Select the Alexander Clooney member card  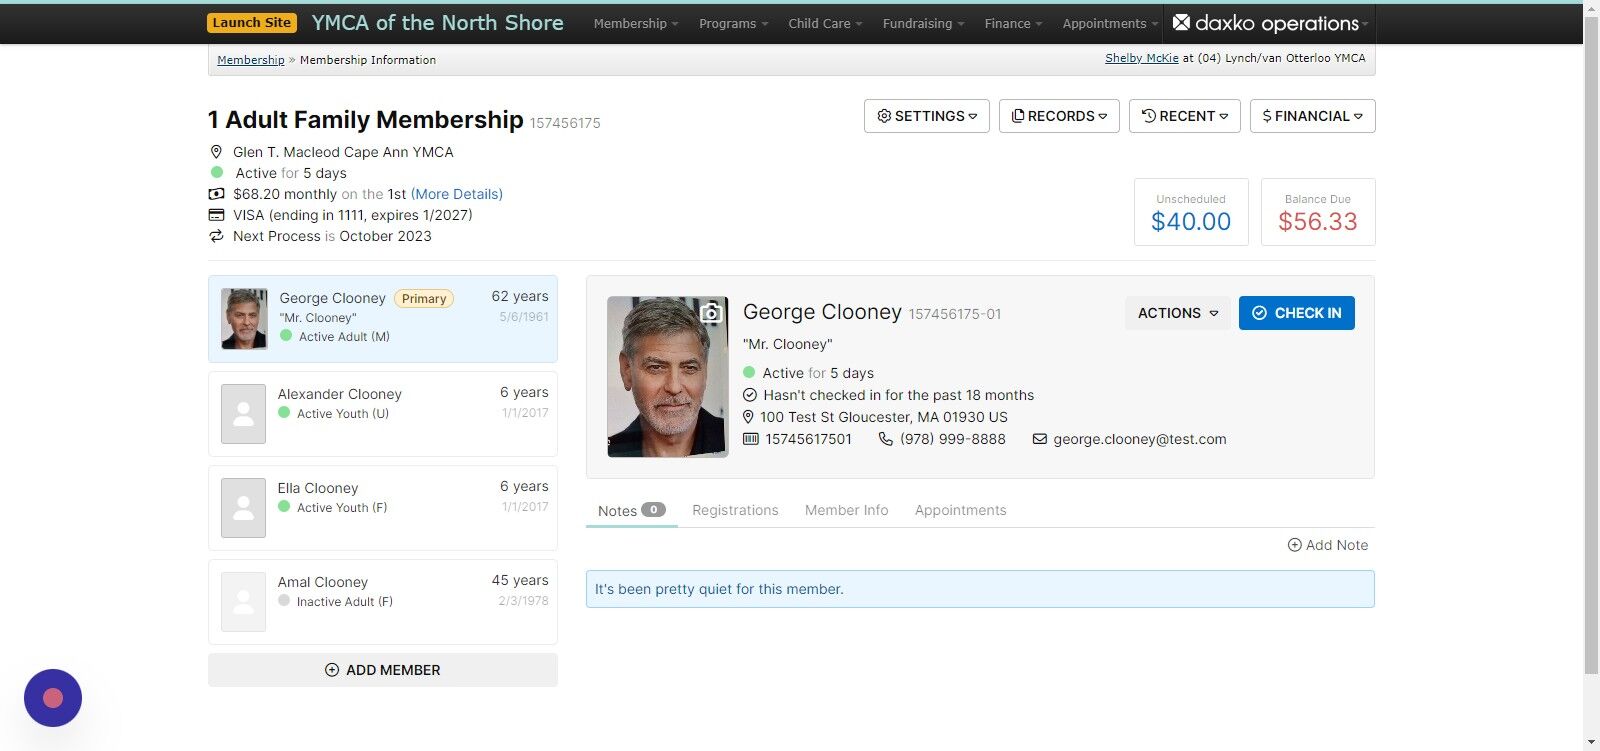[383, 414]
